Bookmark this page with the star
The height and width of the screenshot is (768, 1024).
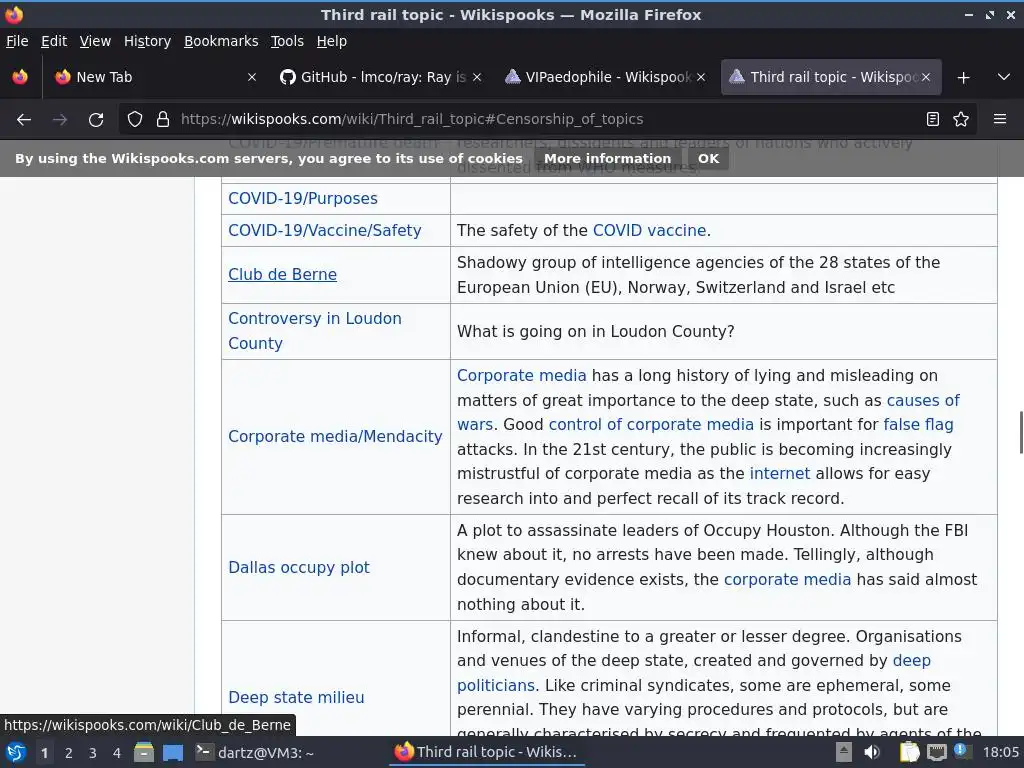961,120
